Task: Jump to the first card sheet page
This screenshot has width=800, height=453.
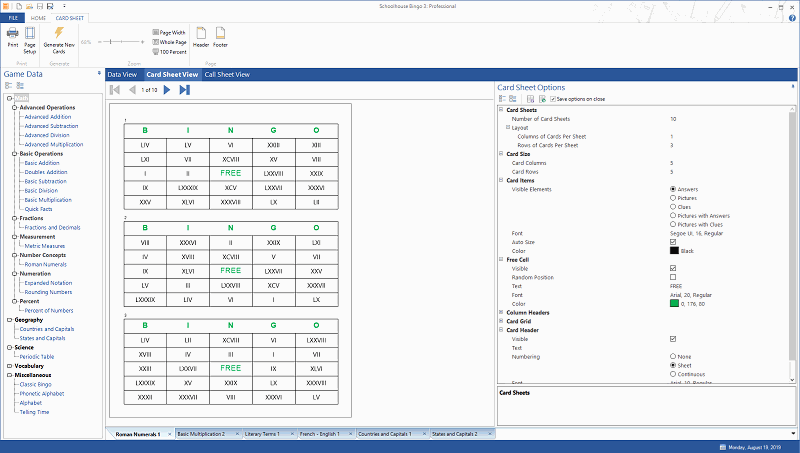Action: 115,90
